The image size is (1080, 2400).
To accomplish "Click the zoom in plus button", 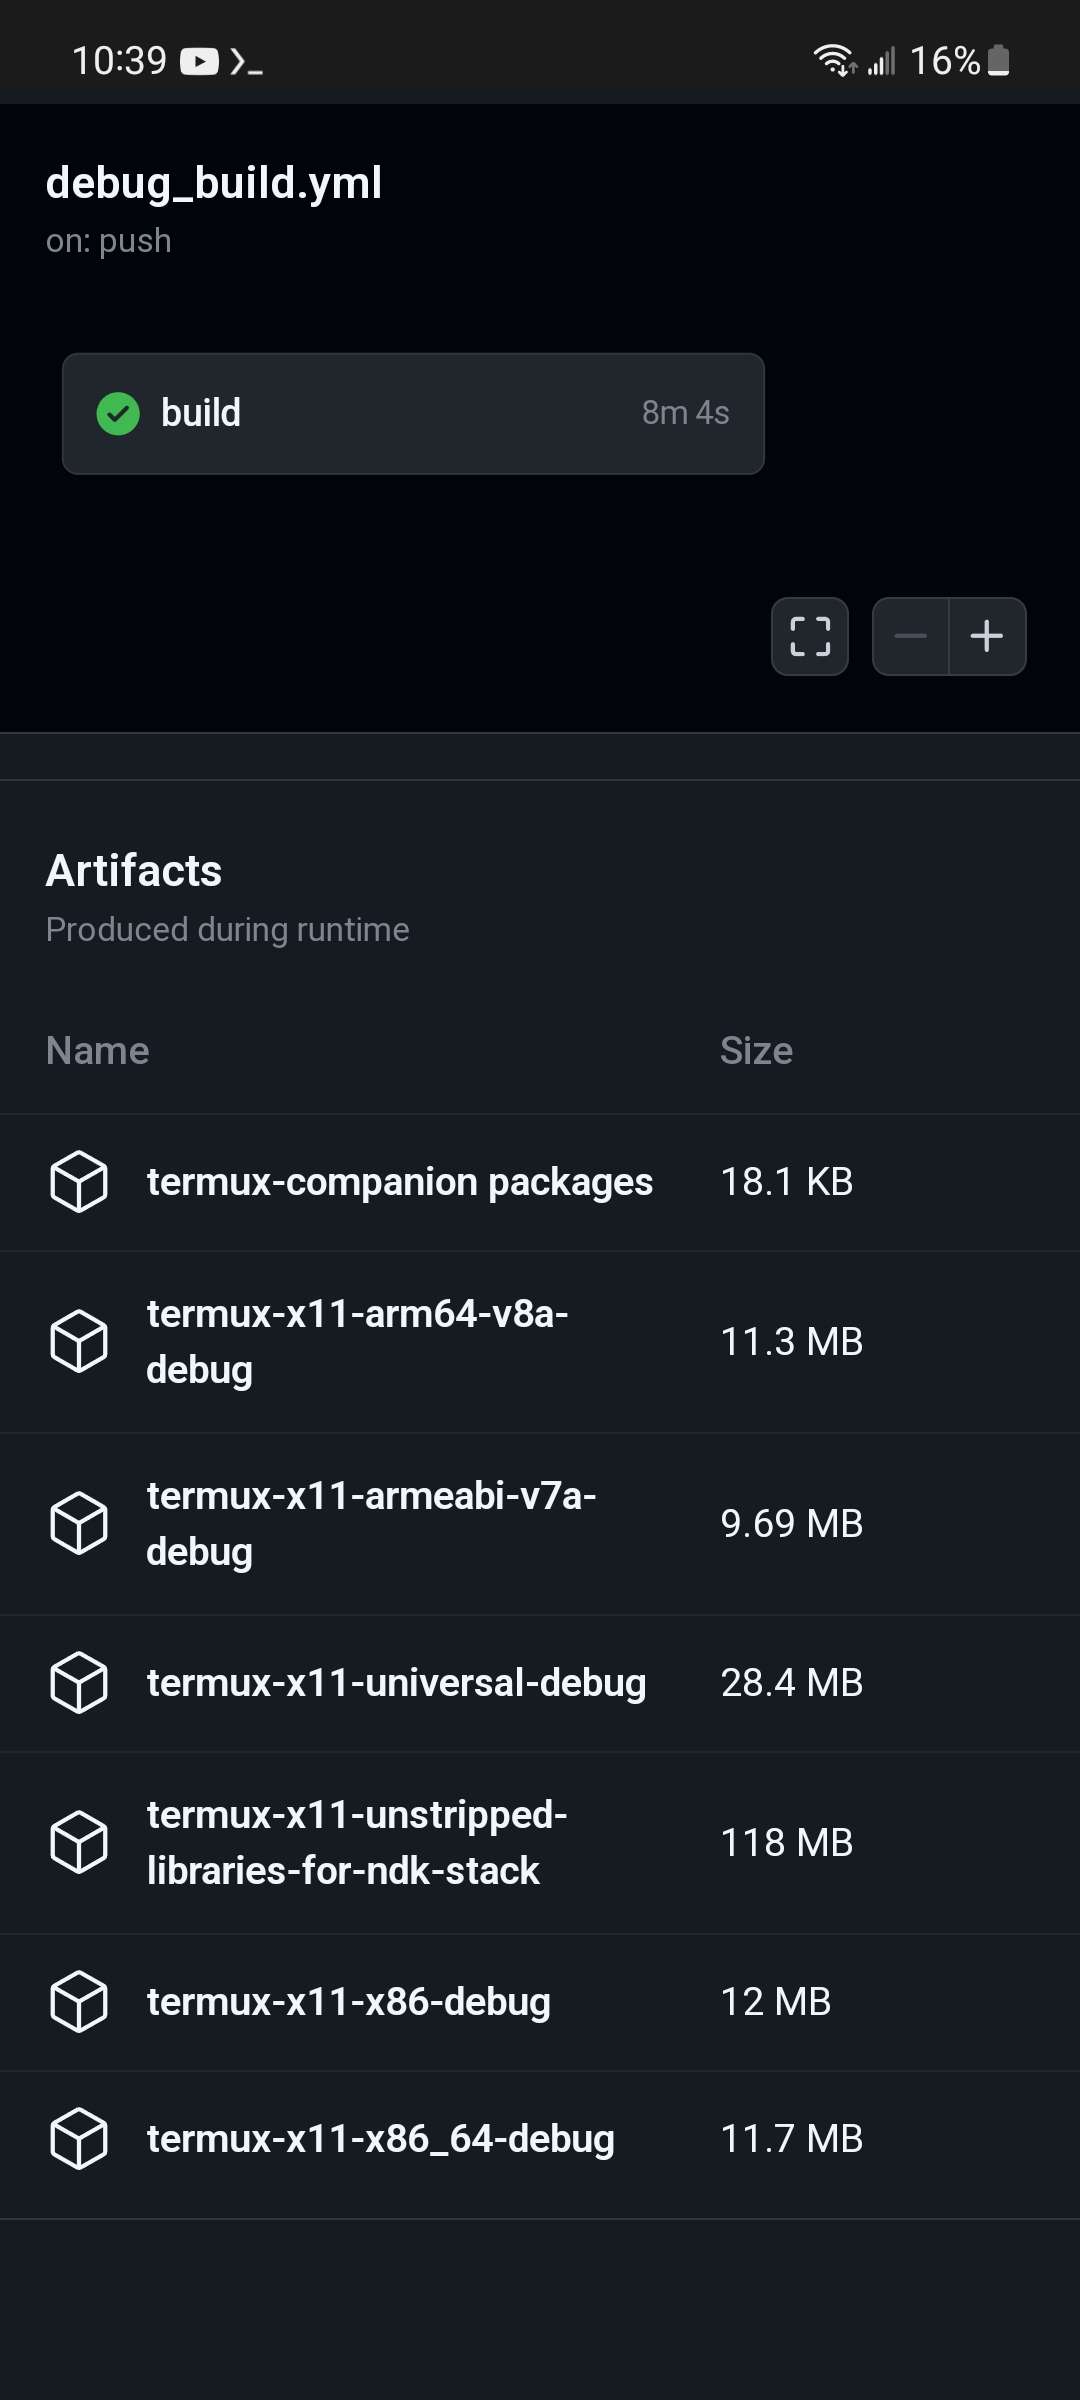I will [986, 636].
